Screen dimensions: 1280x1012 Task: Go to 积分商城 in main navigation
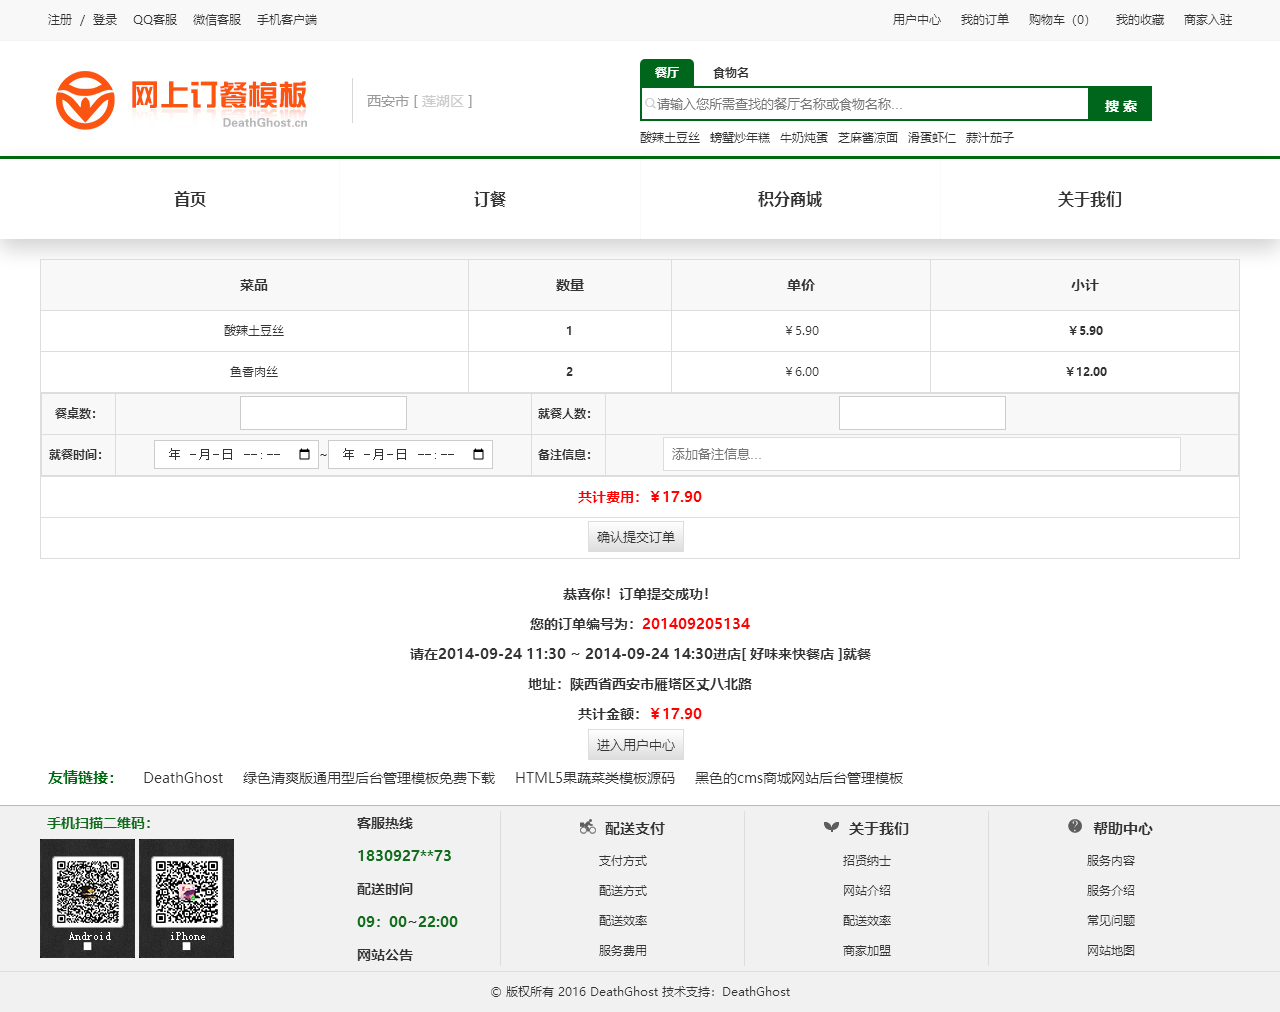(x=790, y=199)
